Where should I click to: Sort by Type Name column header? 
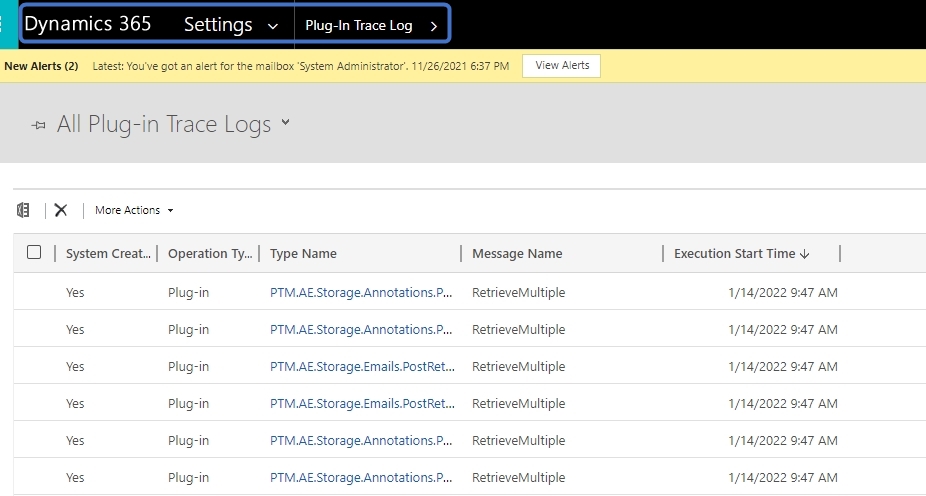303,254
